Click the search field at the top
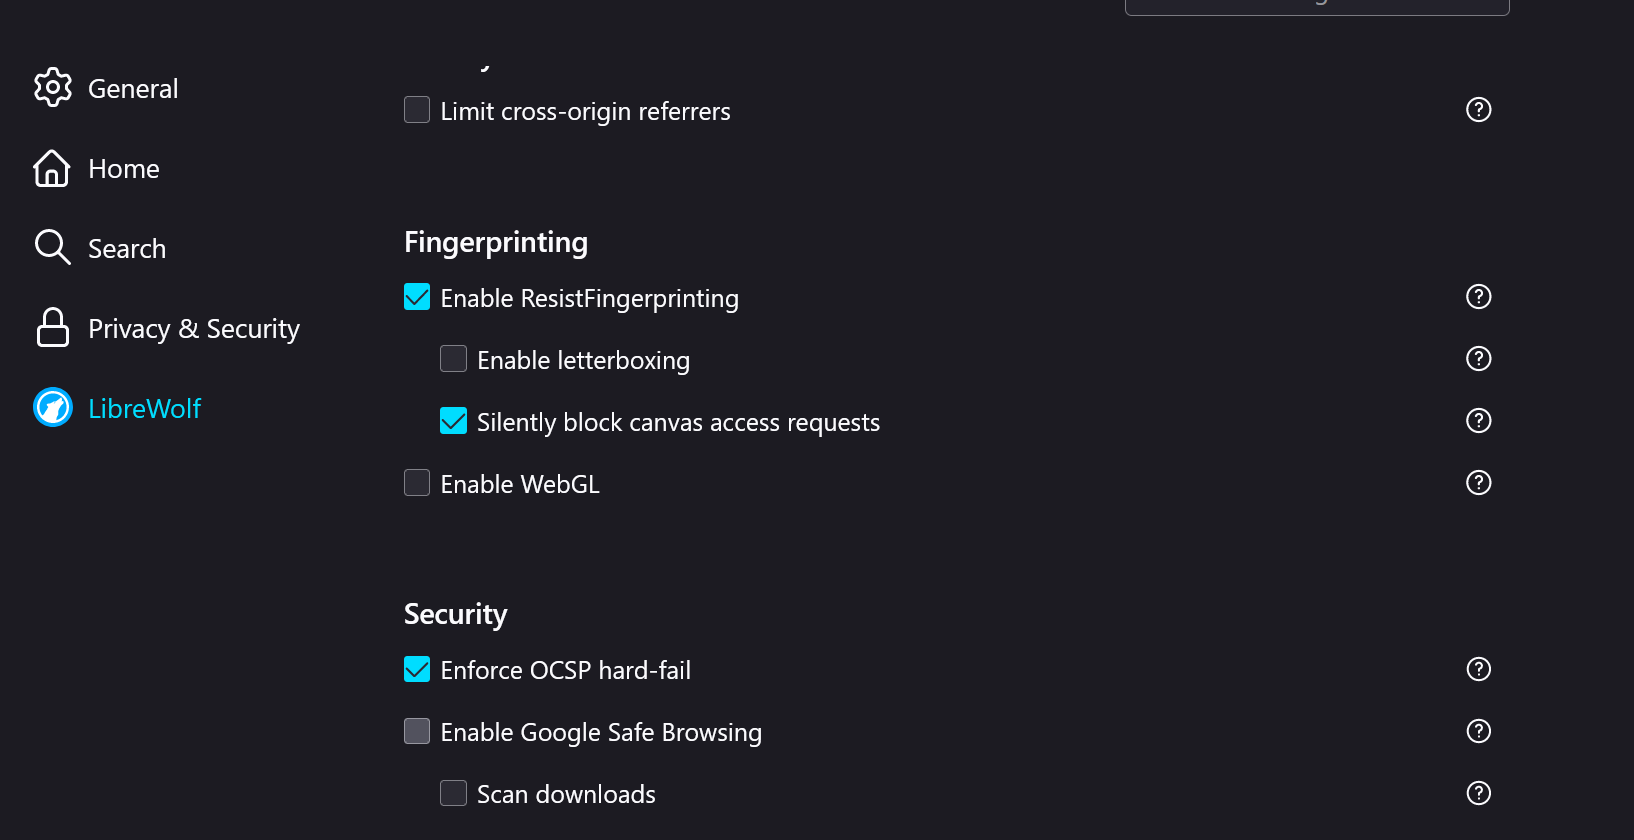The height and width of the screenshot is (840, 1634). (x=1316, y=6)
